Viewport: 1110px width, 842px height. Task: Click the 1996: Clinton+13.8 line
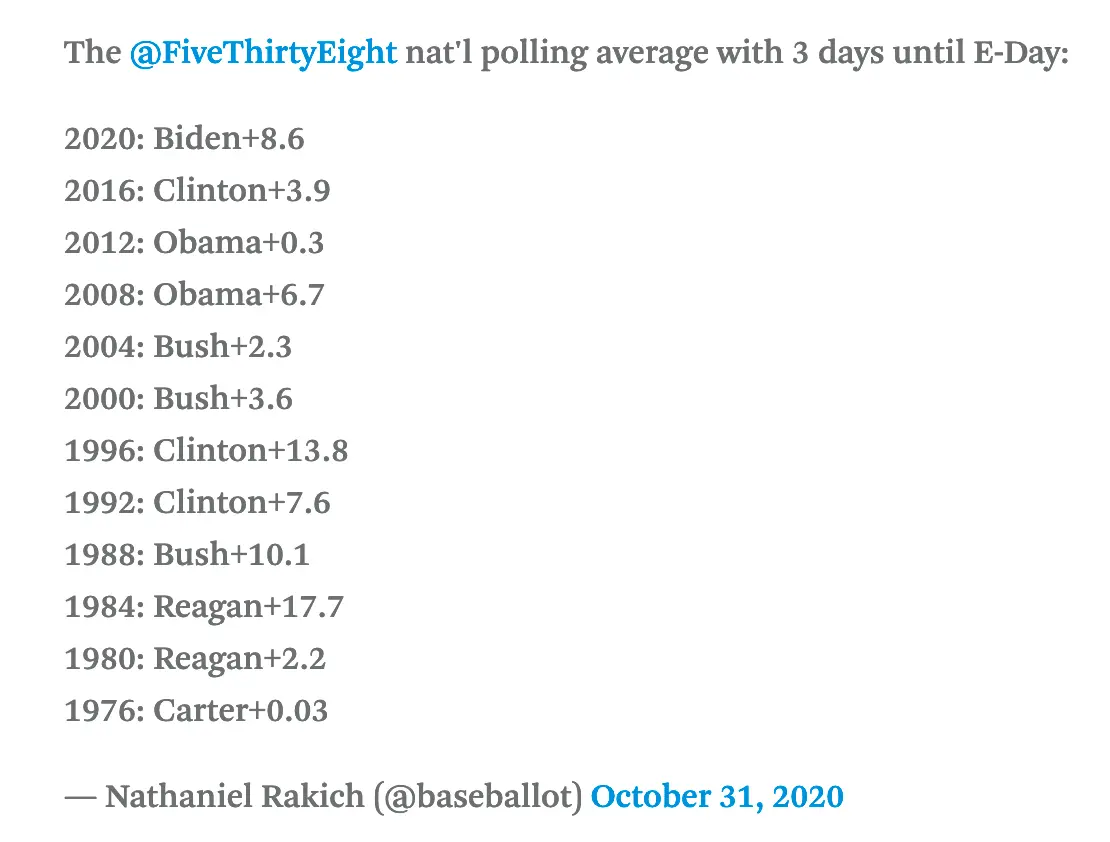pos(206,451)
